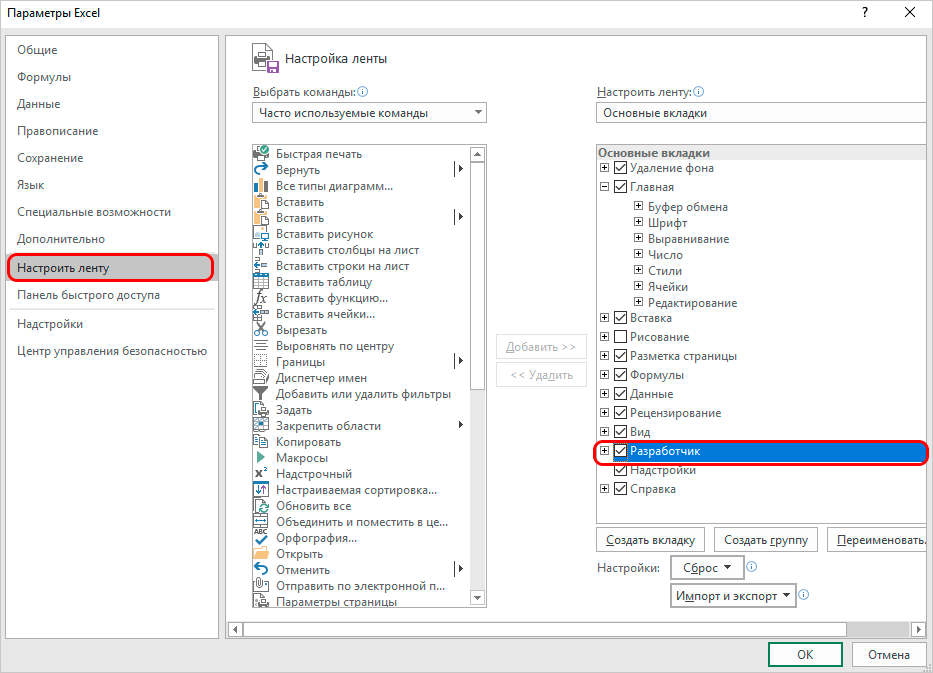The height and width of the screenshot is (673, 933).
Task: Open the Импорт и экспорт dropdown
Action: coord(733,596)
